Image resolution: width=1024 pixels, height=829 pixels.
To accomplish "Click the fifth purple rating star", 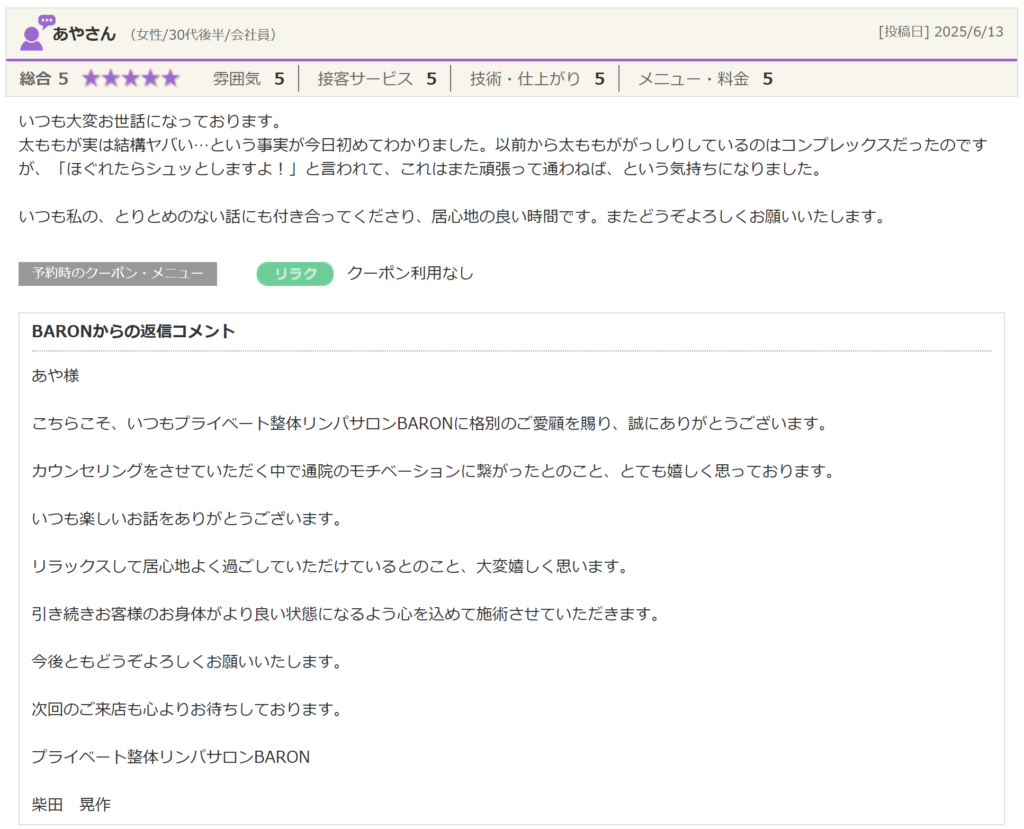I will 169,79.
